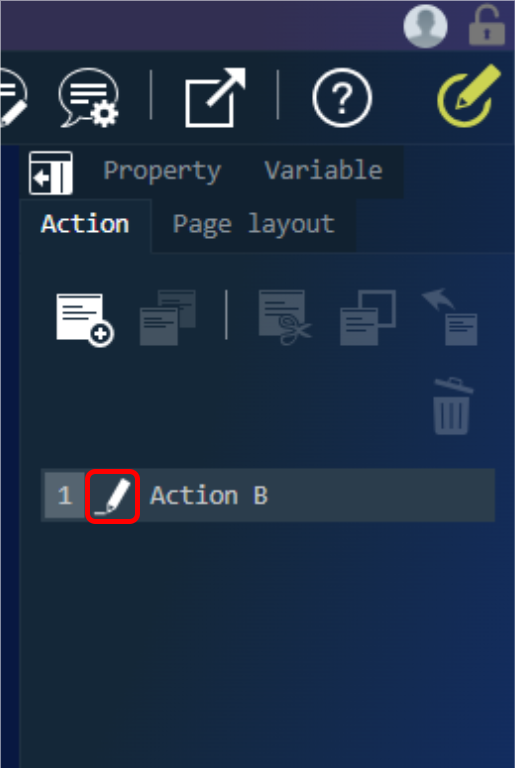Open the Page layout tab
The width and height of the screenshot is (515, 768).
click(253, 225)
